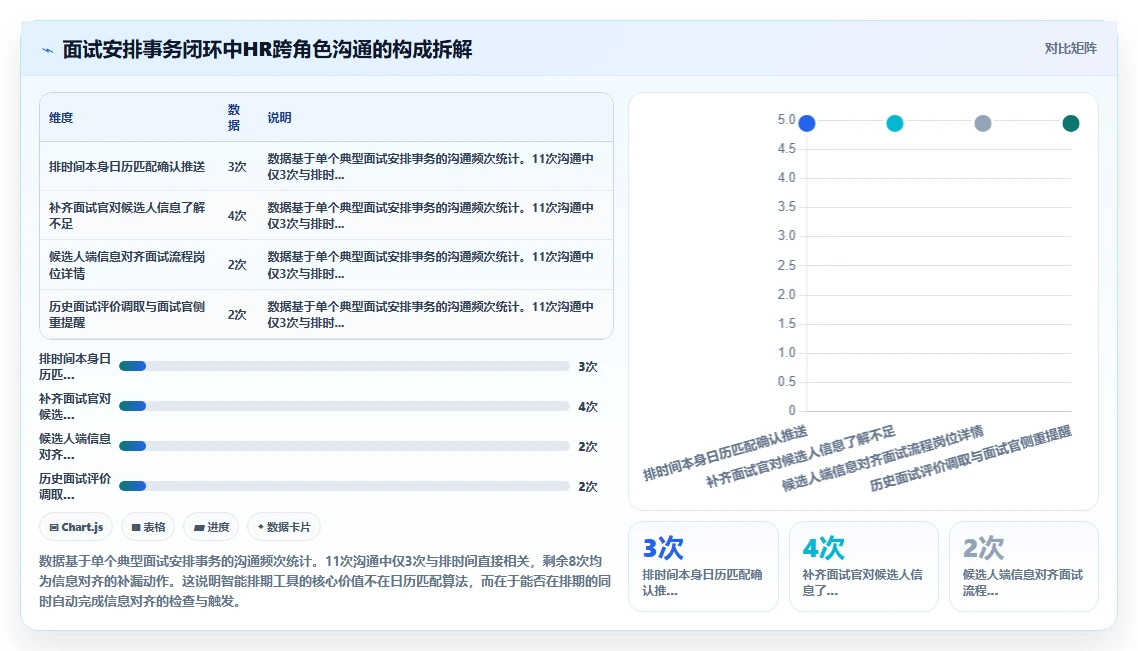Screen dimensions: 1138x651
Task: Open the 3次 data card
Action: [x=703, y=566]
